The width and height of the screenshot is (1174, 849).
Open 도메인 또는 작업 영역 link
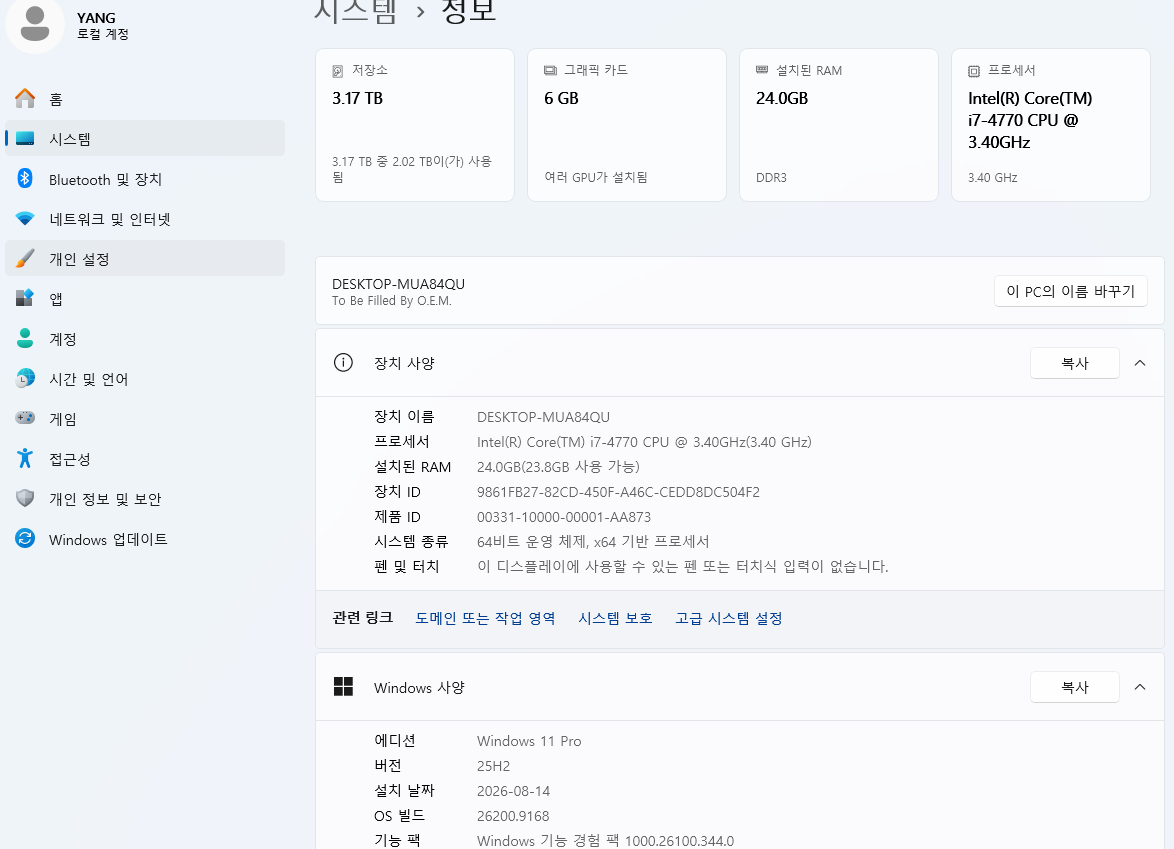click(485, 618)
